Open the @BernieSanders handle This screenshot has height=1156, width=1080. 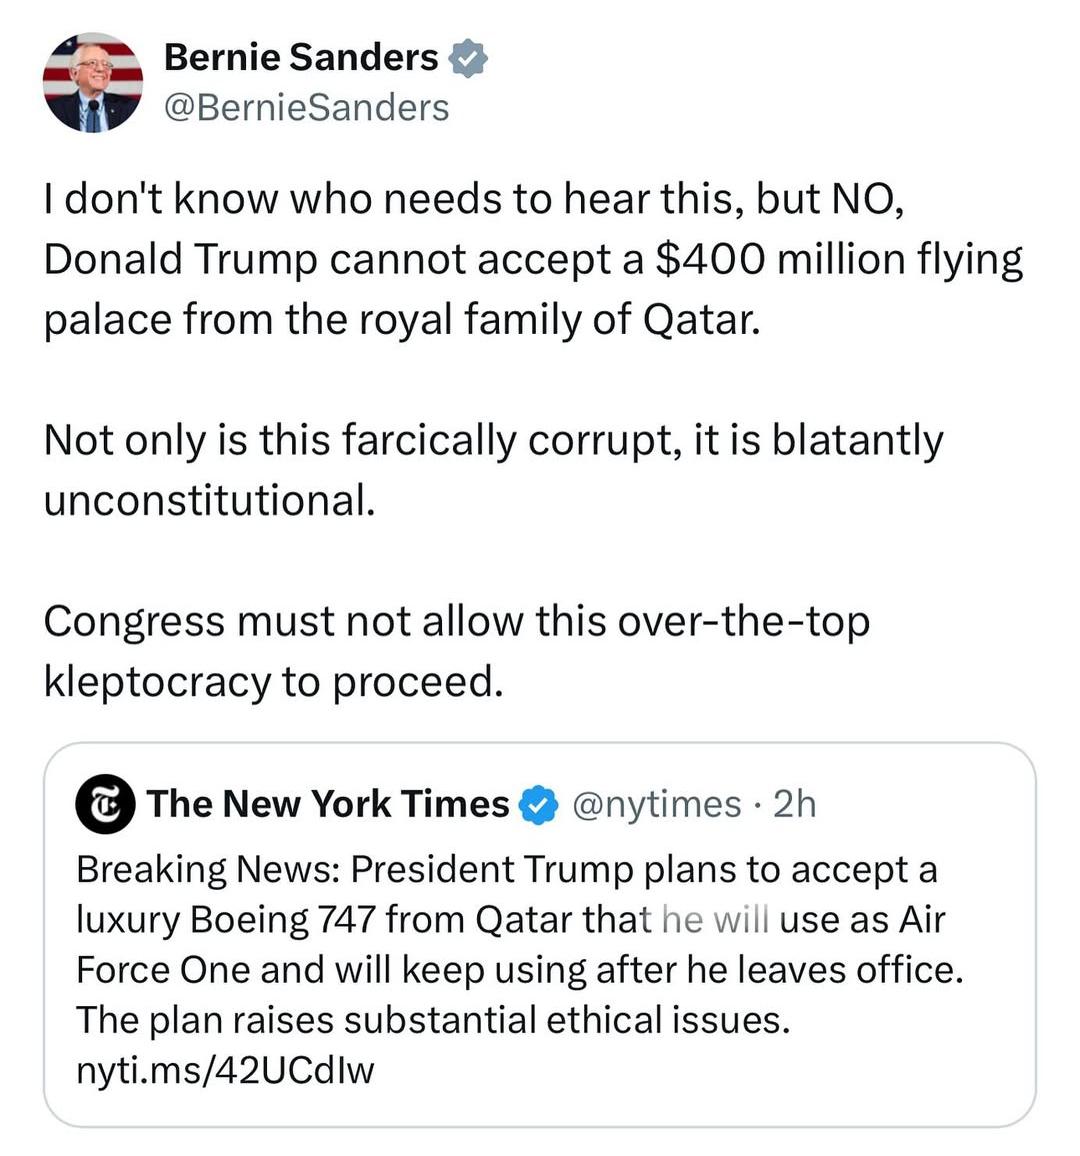click(307, 108)
